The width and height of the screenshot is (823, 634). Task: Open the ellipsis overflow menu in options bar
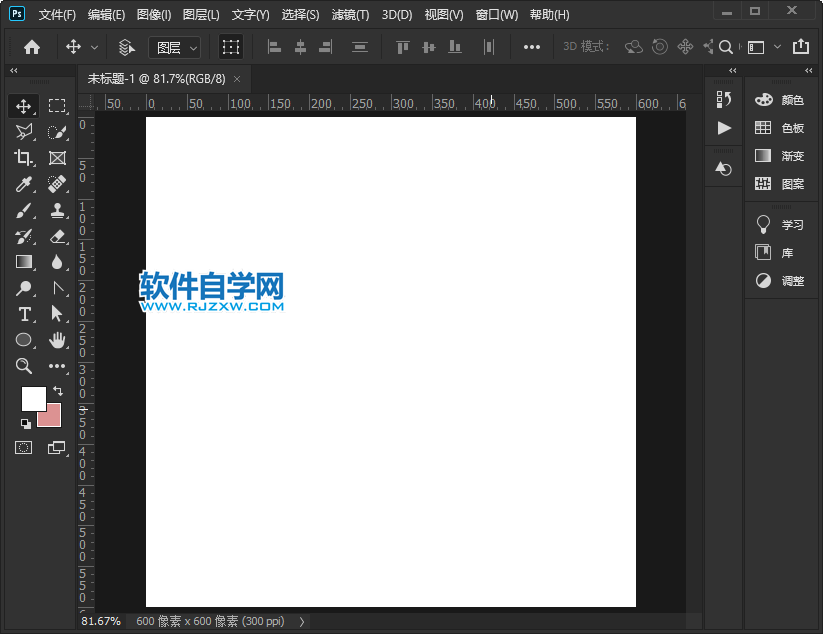coord(531,46)
